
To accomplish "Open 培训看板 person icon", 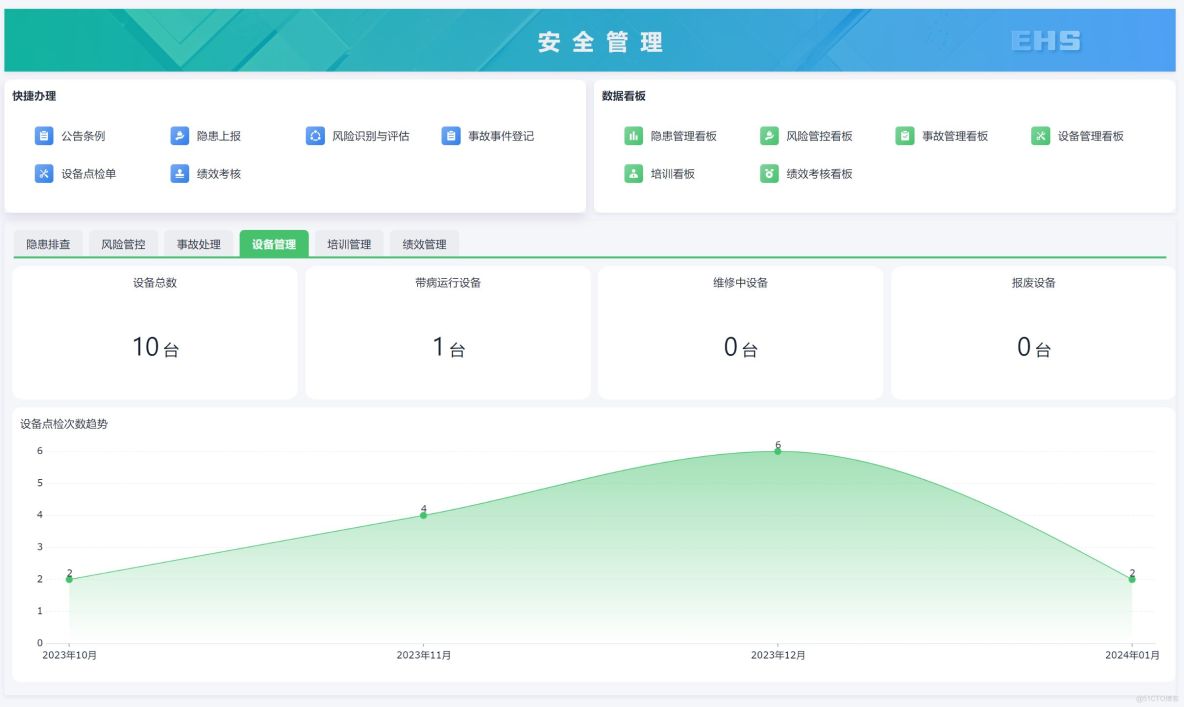I will (634, 173).
